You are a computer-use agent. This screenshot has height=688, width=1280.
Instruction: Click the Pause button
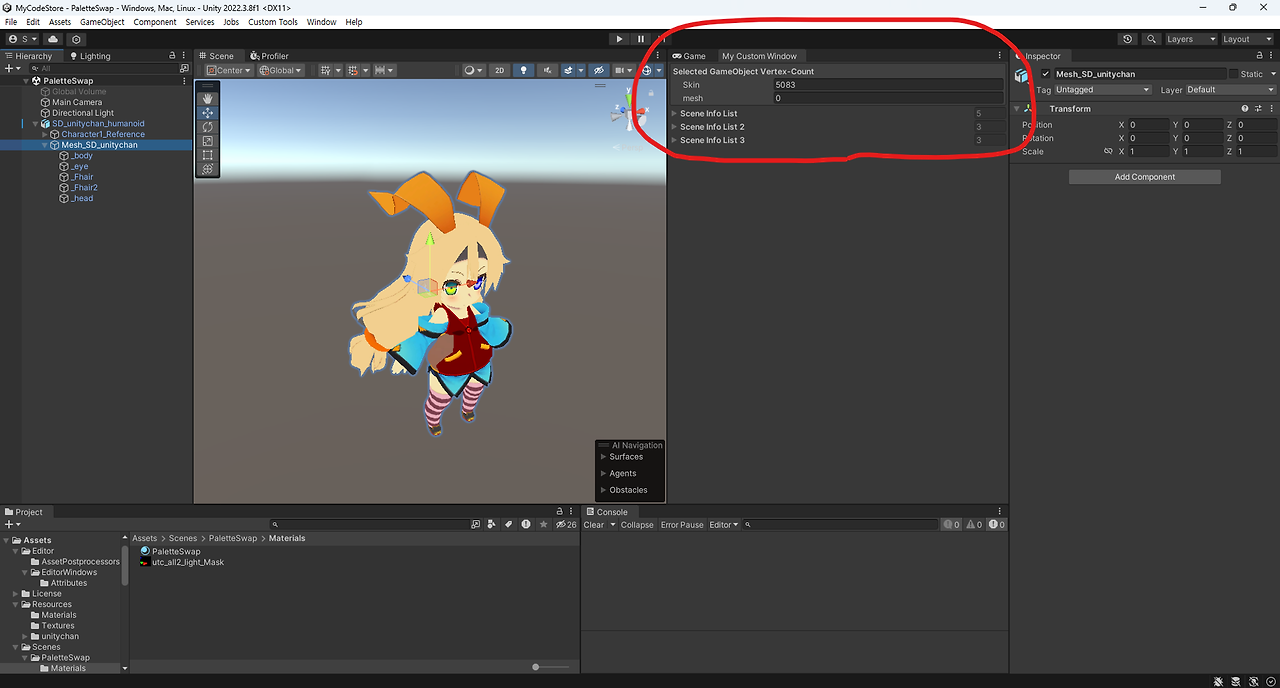pyautogui.click(x=641, y=39)
